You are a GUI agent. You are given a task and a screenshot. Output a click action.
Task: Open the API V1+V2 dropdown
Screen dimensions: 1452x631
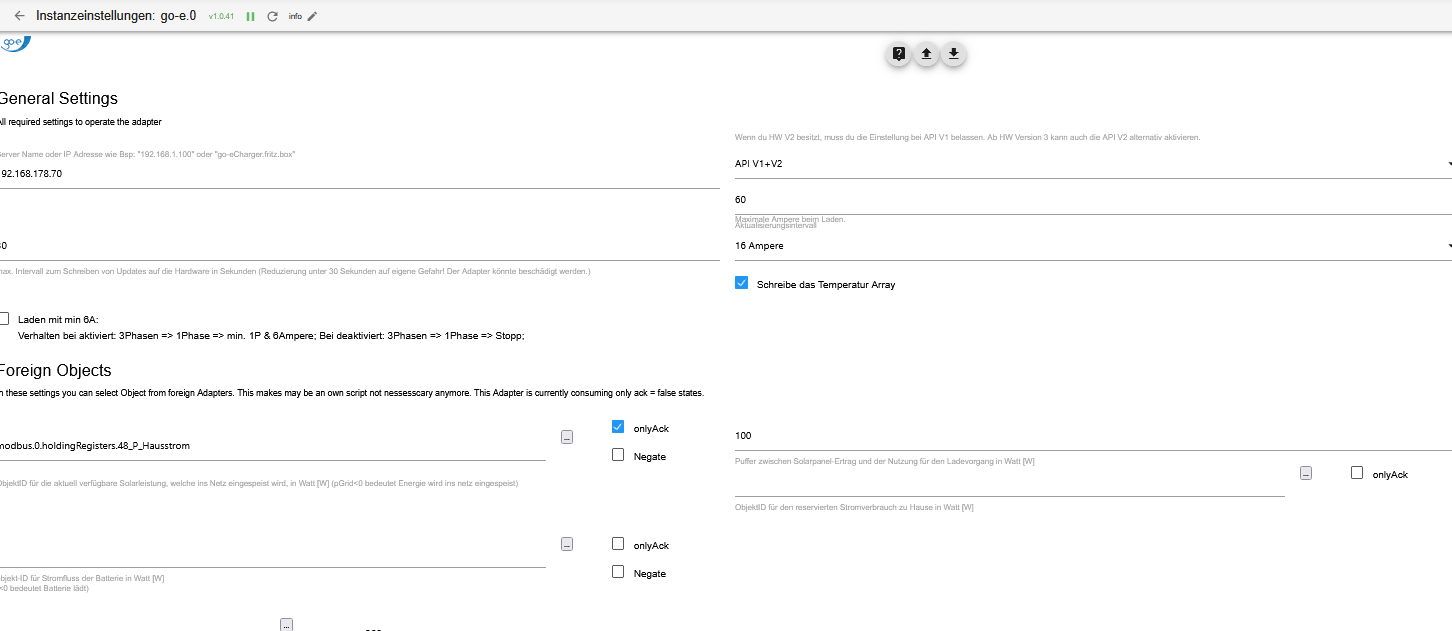pos(1090,163)
